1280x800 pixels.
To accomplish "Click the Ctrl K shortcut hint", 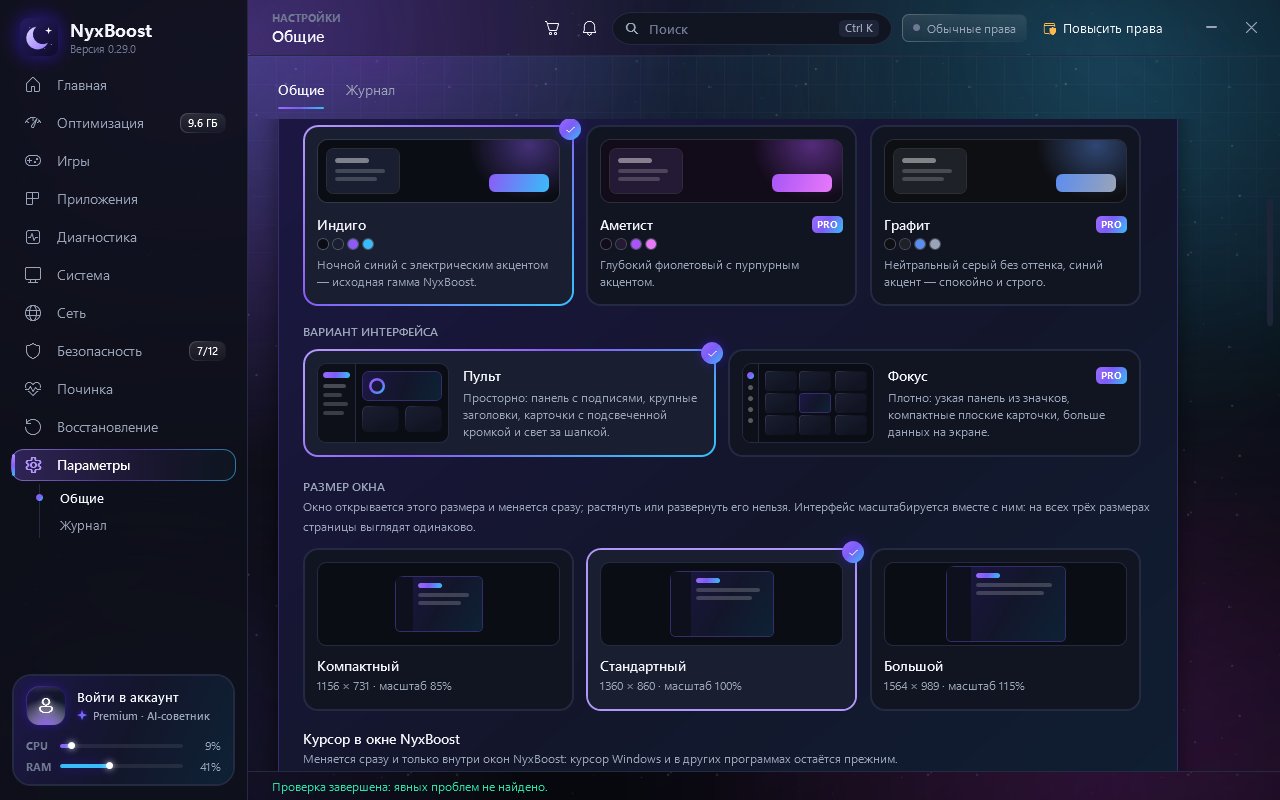I will 859,29.
